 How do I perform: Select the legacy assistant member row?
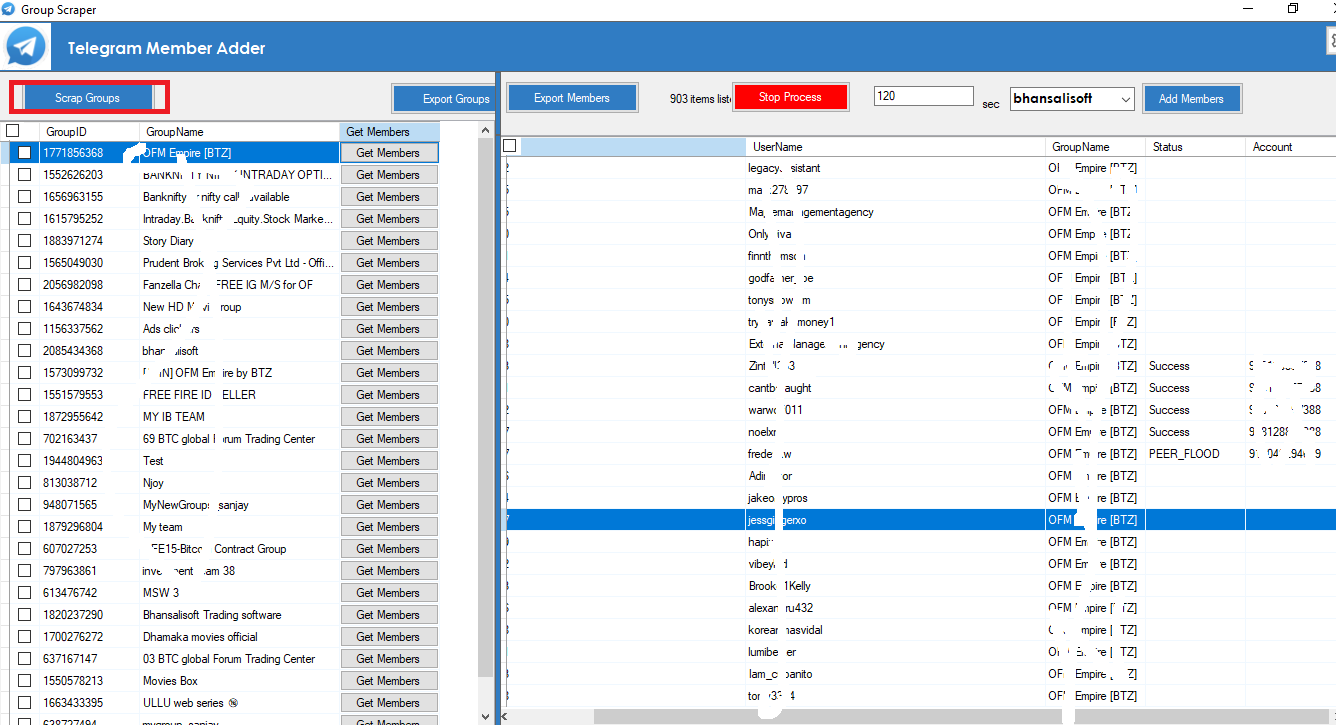(x=919, y=168)
